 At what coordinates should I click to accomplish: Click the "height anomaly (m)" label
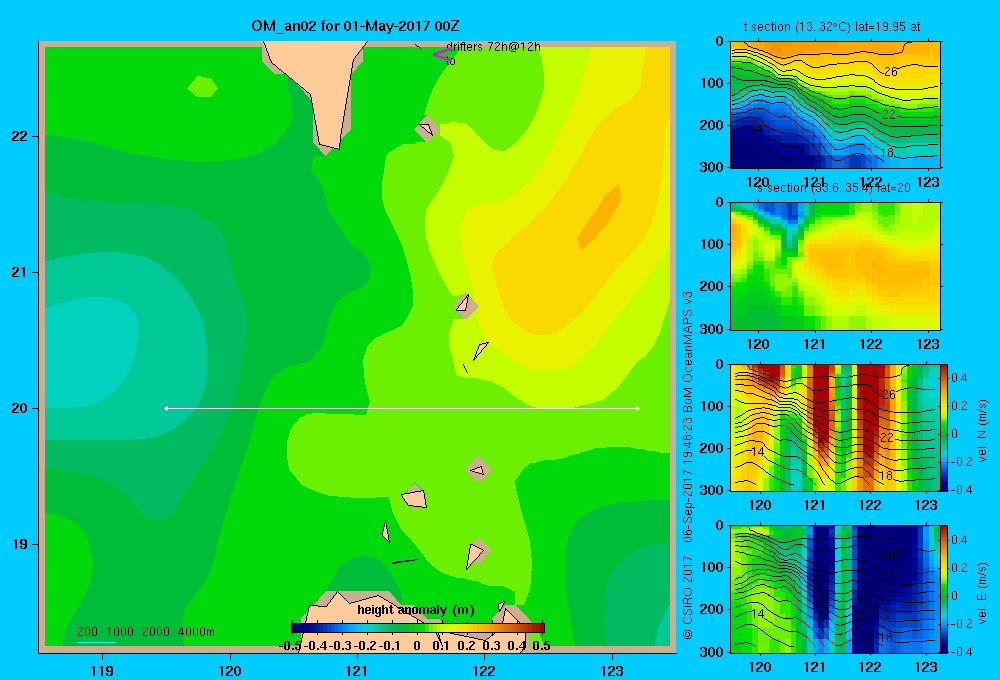click(x=416, y=610)
